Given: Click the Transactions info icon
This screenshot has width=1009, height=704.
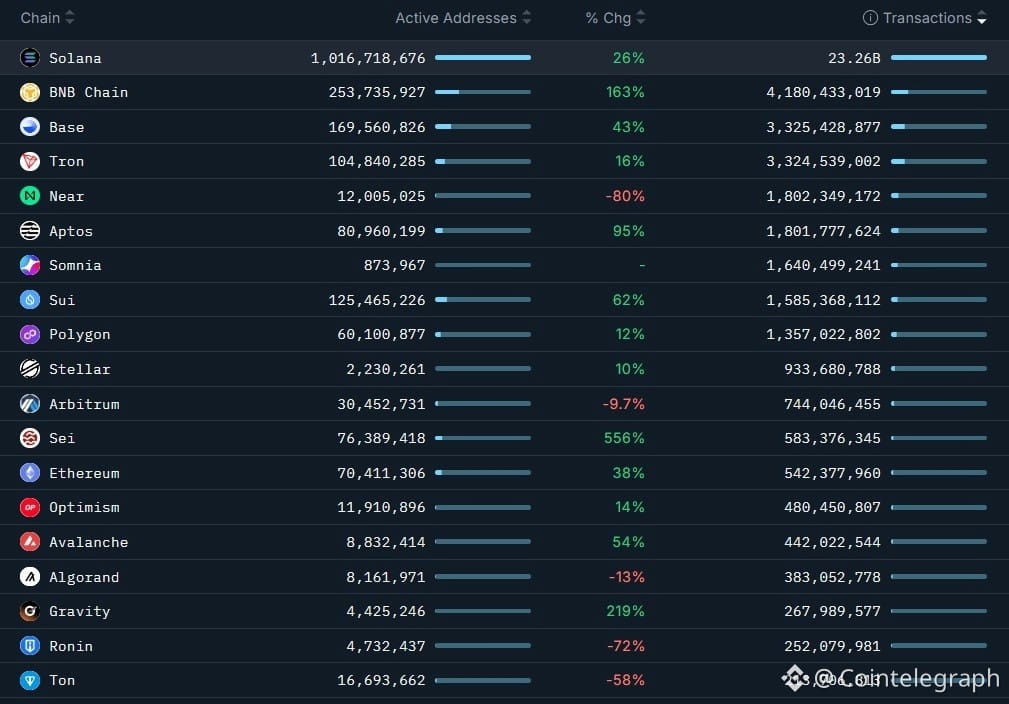Looking at the screenshot, I should pos(870,18).
